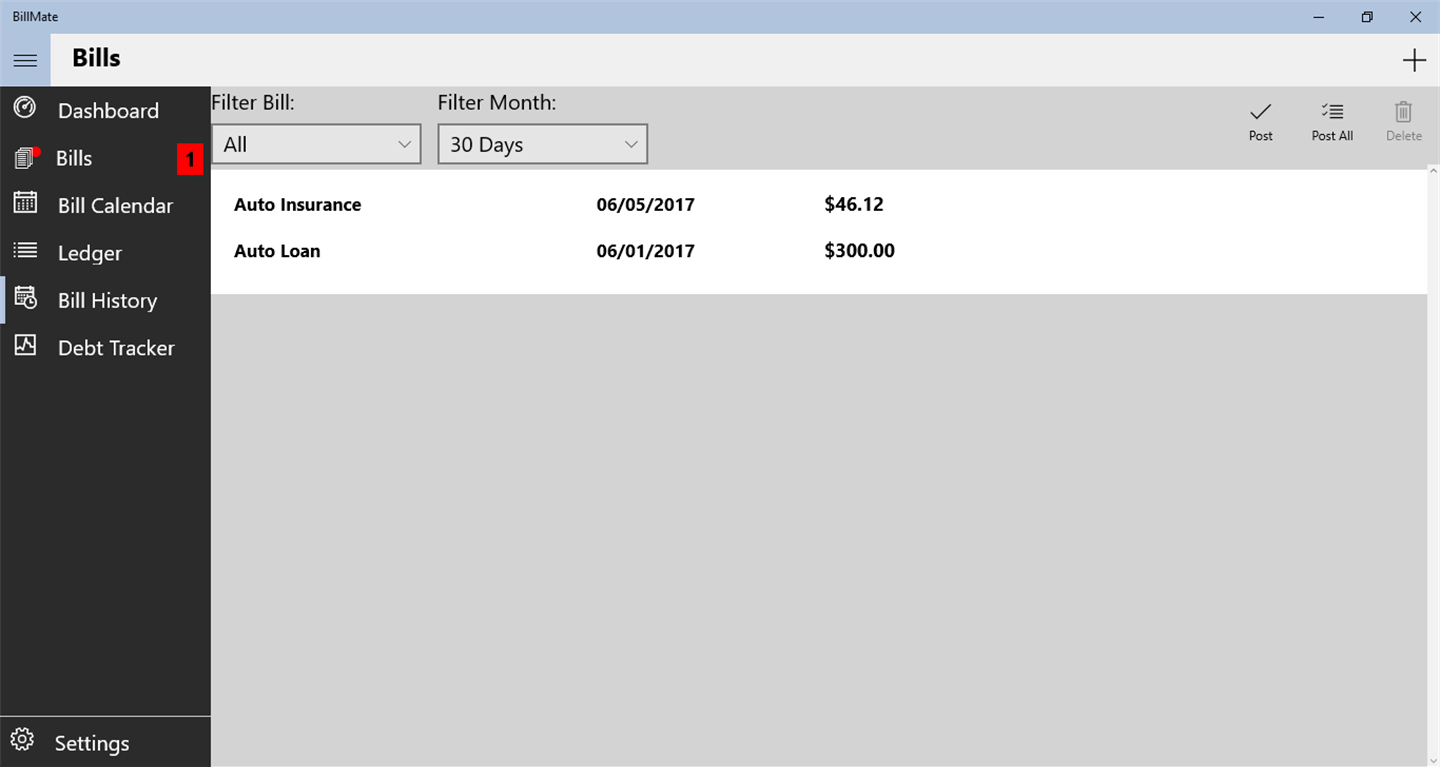Click the 06/05/2017 due date
The image size is (1440, 767).
click(645, 205)
